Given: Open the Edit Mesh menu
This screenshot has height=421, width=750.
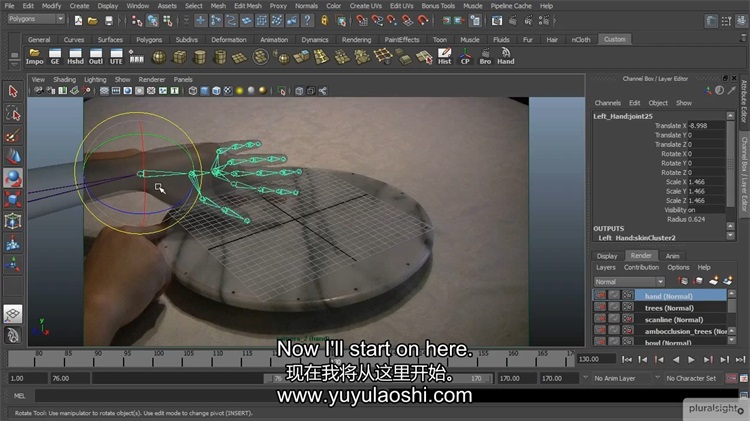Looking at the screenshot, I should point(249,5).
